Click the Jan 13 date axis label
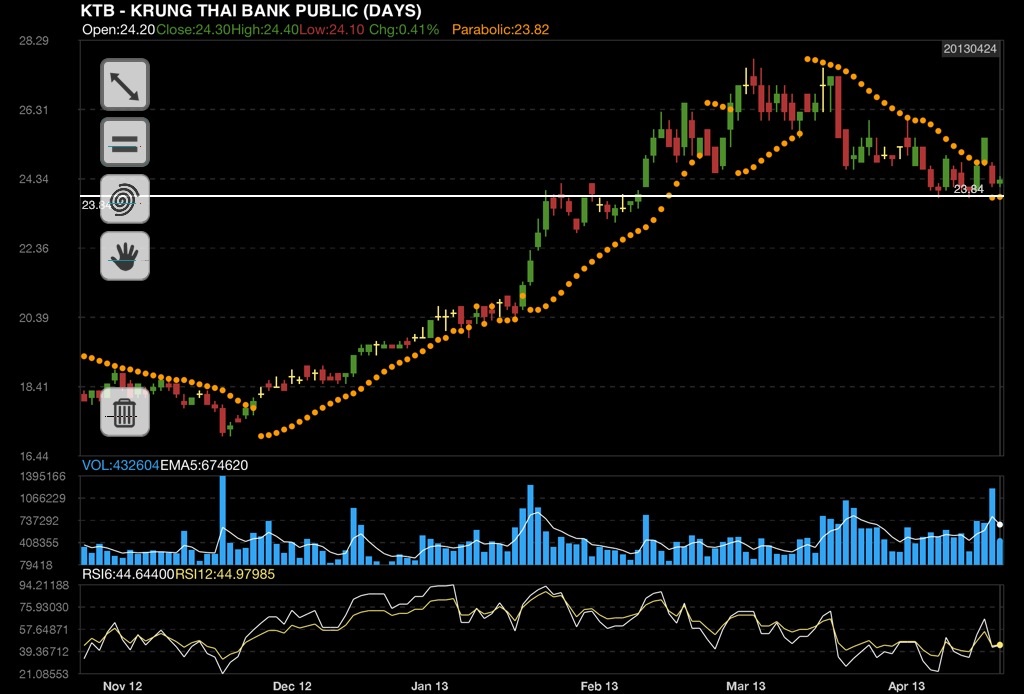The width and height of the screenshot is (1024, 694). 430,686
